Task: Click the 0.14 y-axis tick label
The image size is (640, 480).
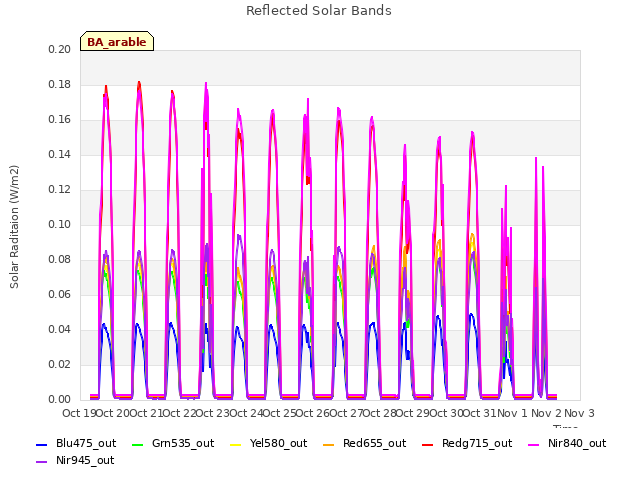Action: [59, 154]
